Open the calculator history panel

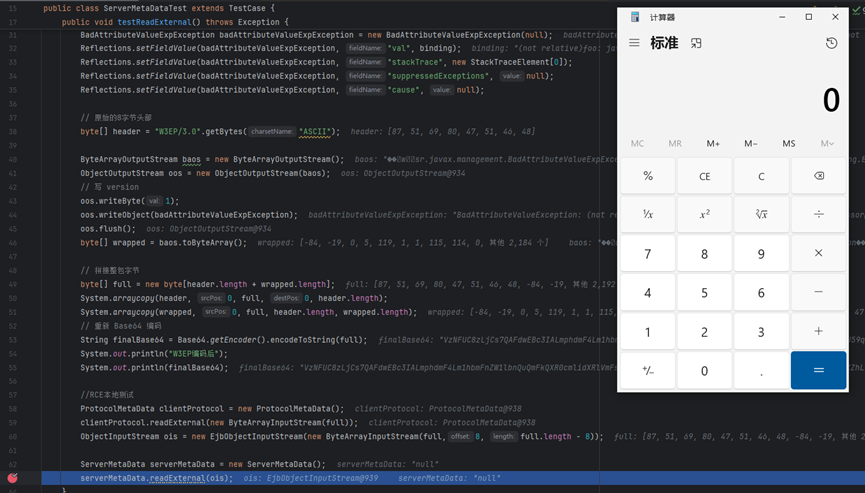[x=831, y=43]
